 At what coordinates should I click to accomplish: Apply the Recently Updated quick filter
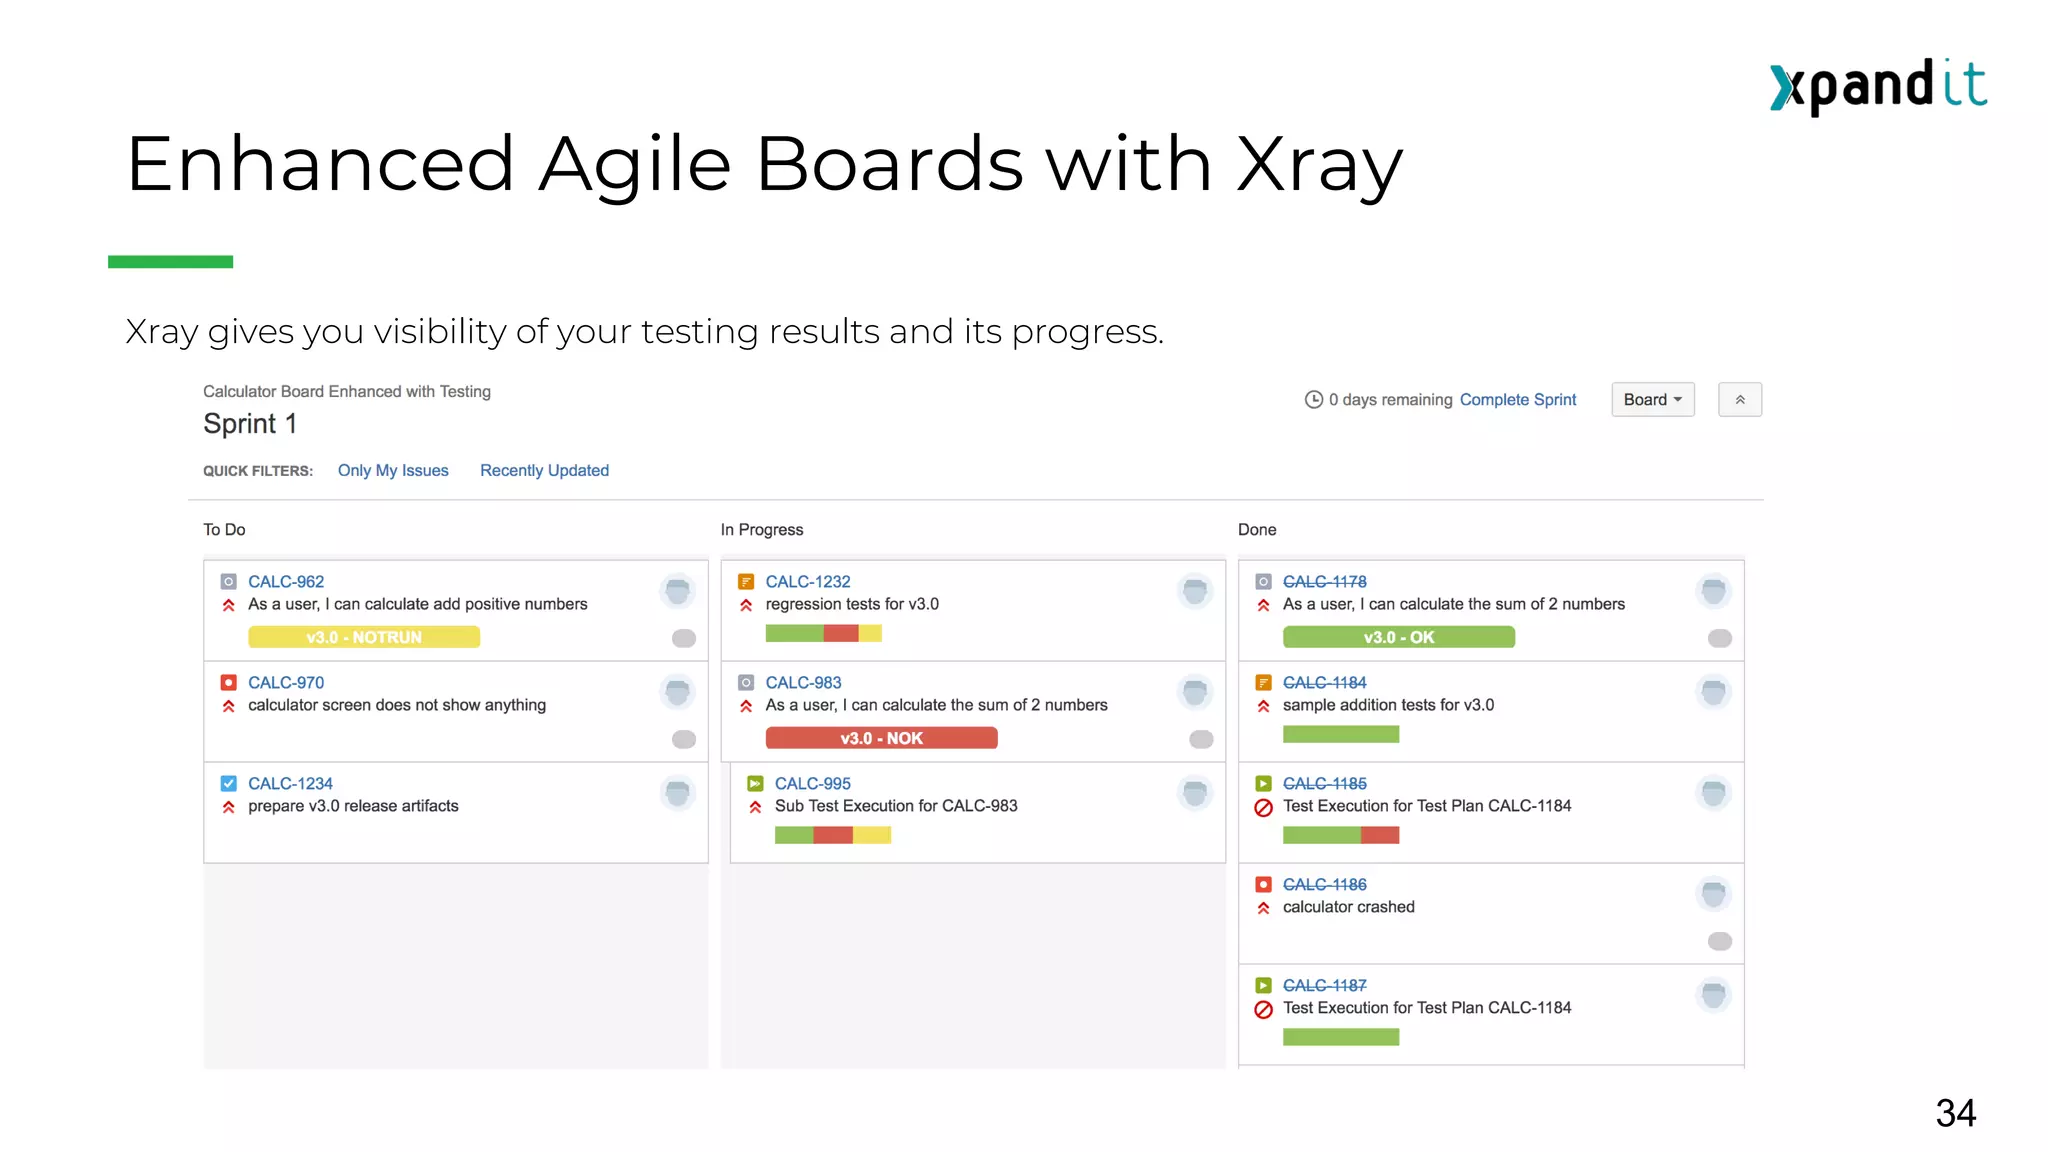[544, 471]
